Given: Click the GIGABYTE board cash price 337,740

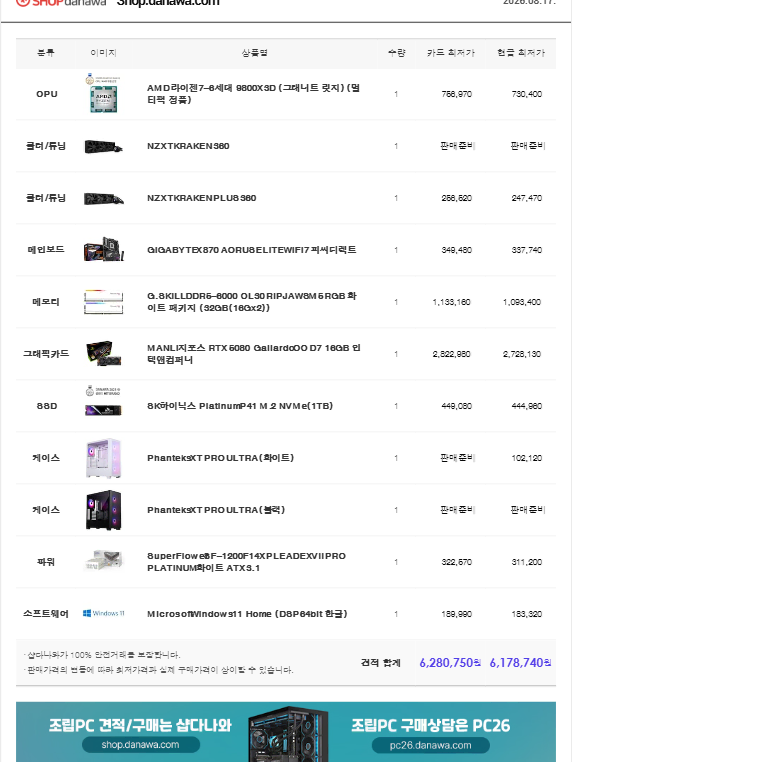Looking at the screenshot, I should pos(527,250).
